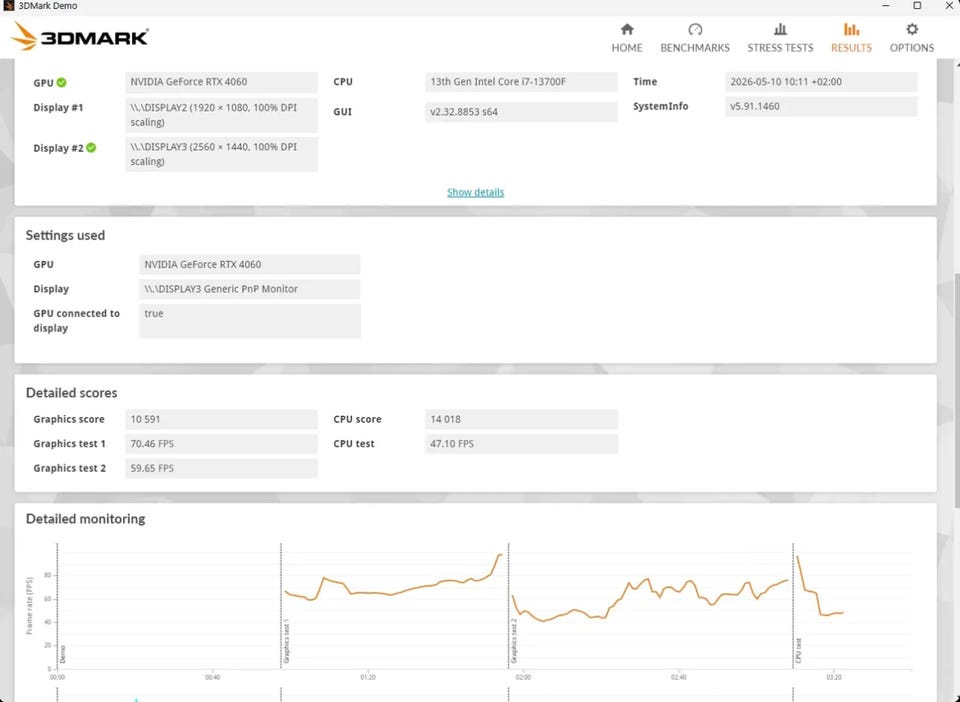Image resolution: width=960 pixels, height=702 pixels.
Task: Click the GUI value v2.32.8853 s64
Action: tap(521, 112)
